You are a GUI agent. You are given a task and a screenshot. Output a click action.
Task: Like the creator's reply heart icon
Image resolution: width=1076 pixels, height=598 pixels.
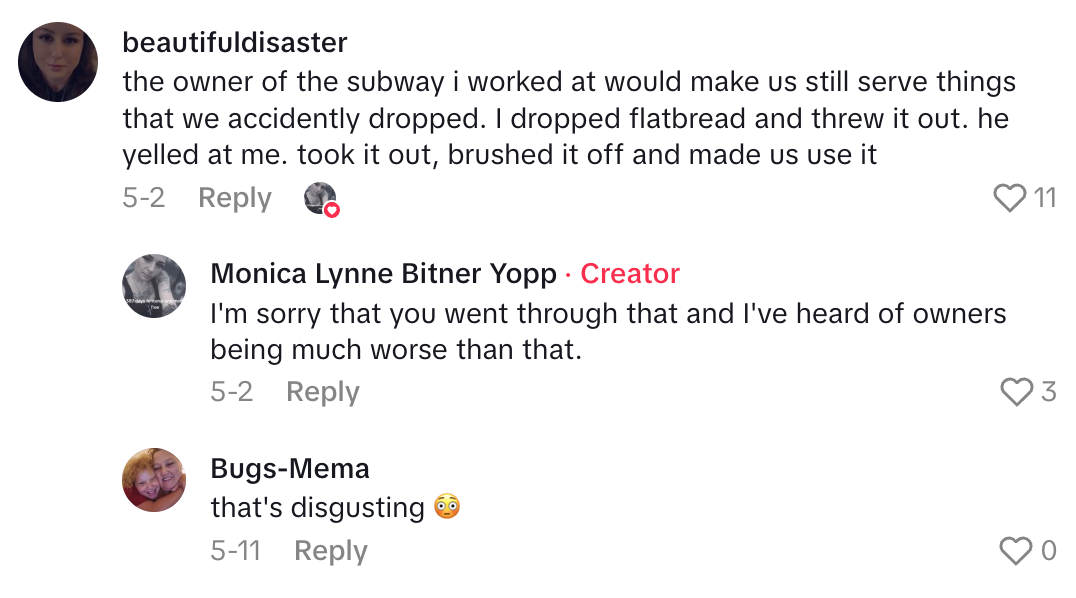pos(1018,391)
